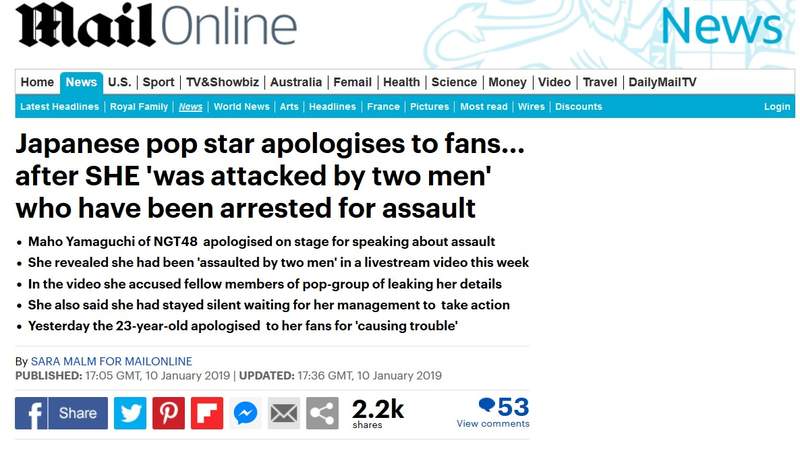This screenshot has width=800, height=455.
Task: Go to MailOnline logo homepage
Action: click(156, 26)
